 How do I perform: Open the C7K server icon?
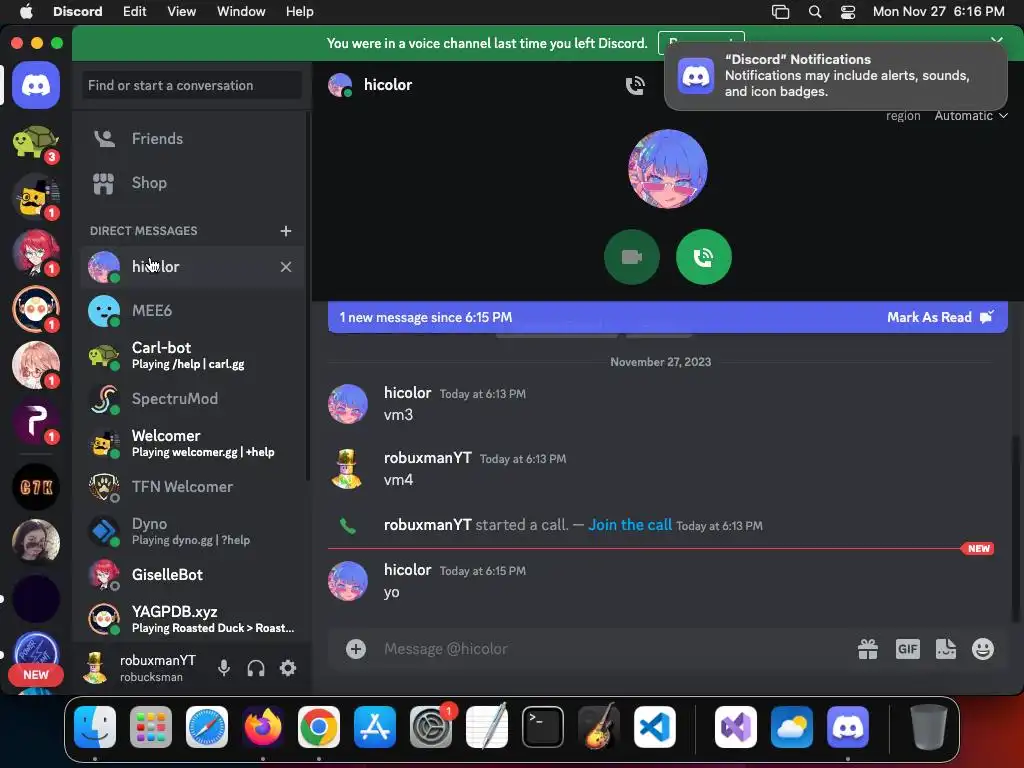[36, 487]
